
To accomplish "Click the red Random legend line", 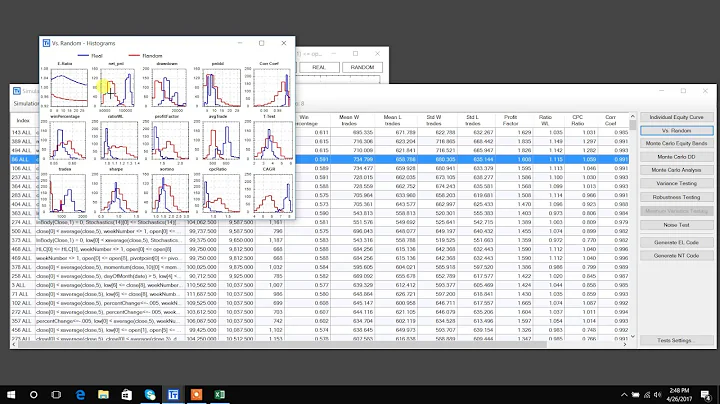I will coord(134,56).
